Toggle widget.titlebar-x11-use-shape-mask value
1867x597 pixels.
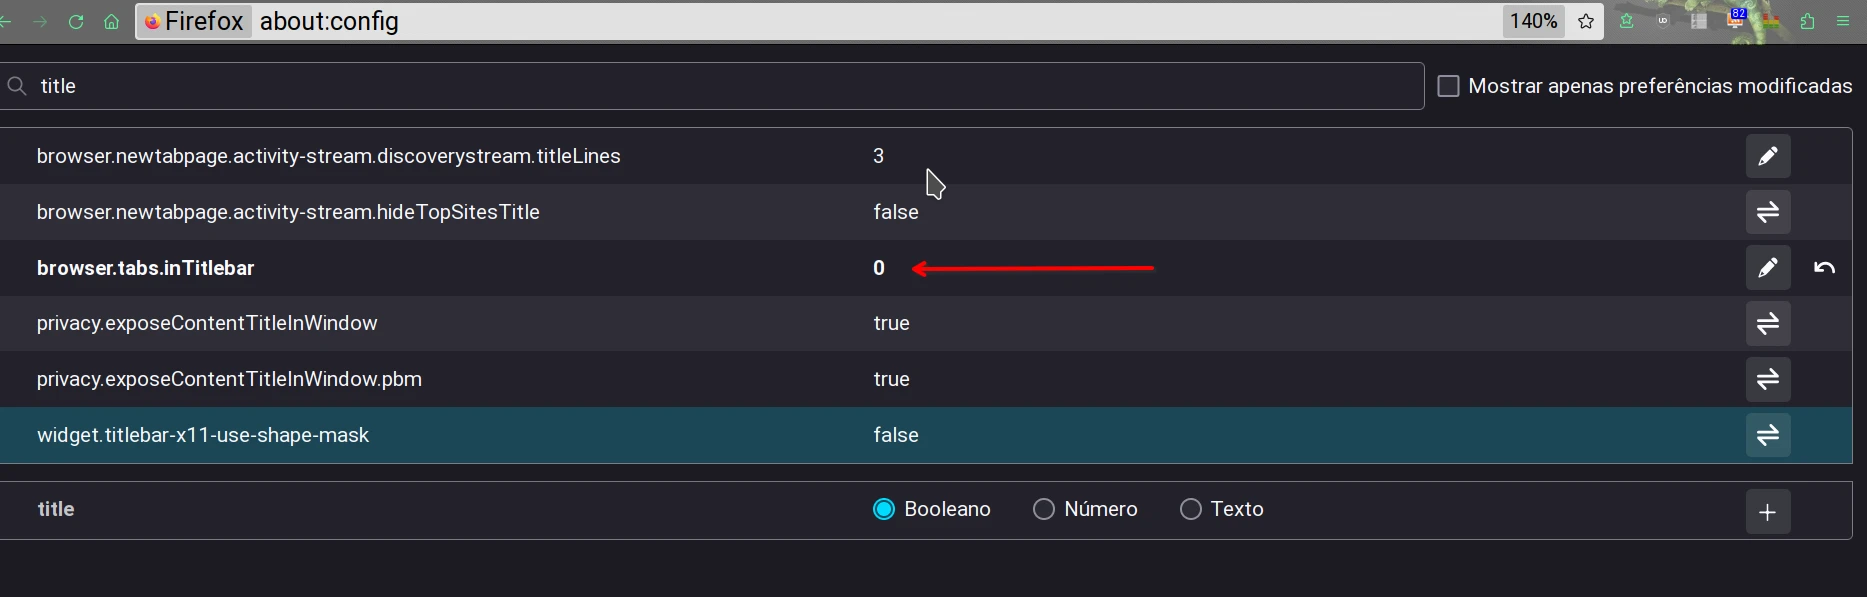pos(1768,435)
